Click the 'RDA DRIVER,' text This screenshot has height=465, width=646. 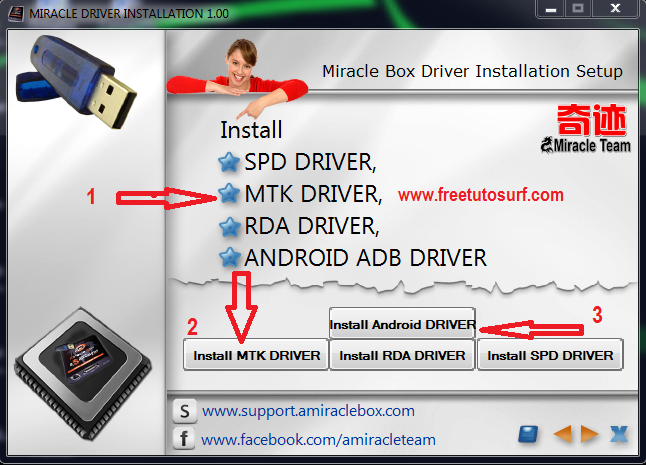pos(311,226)
